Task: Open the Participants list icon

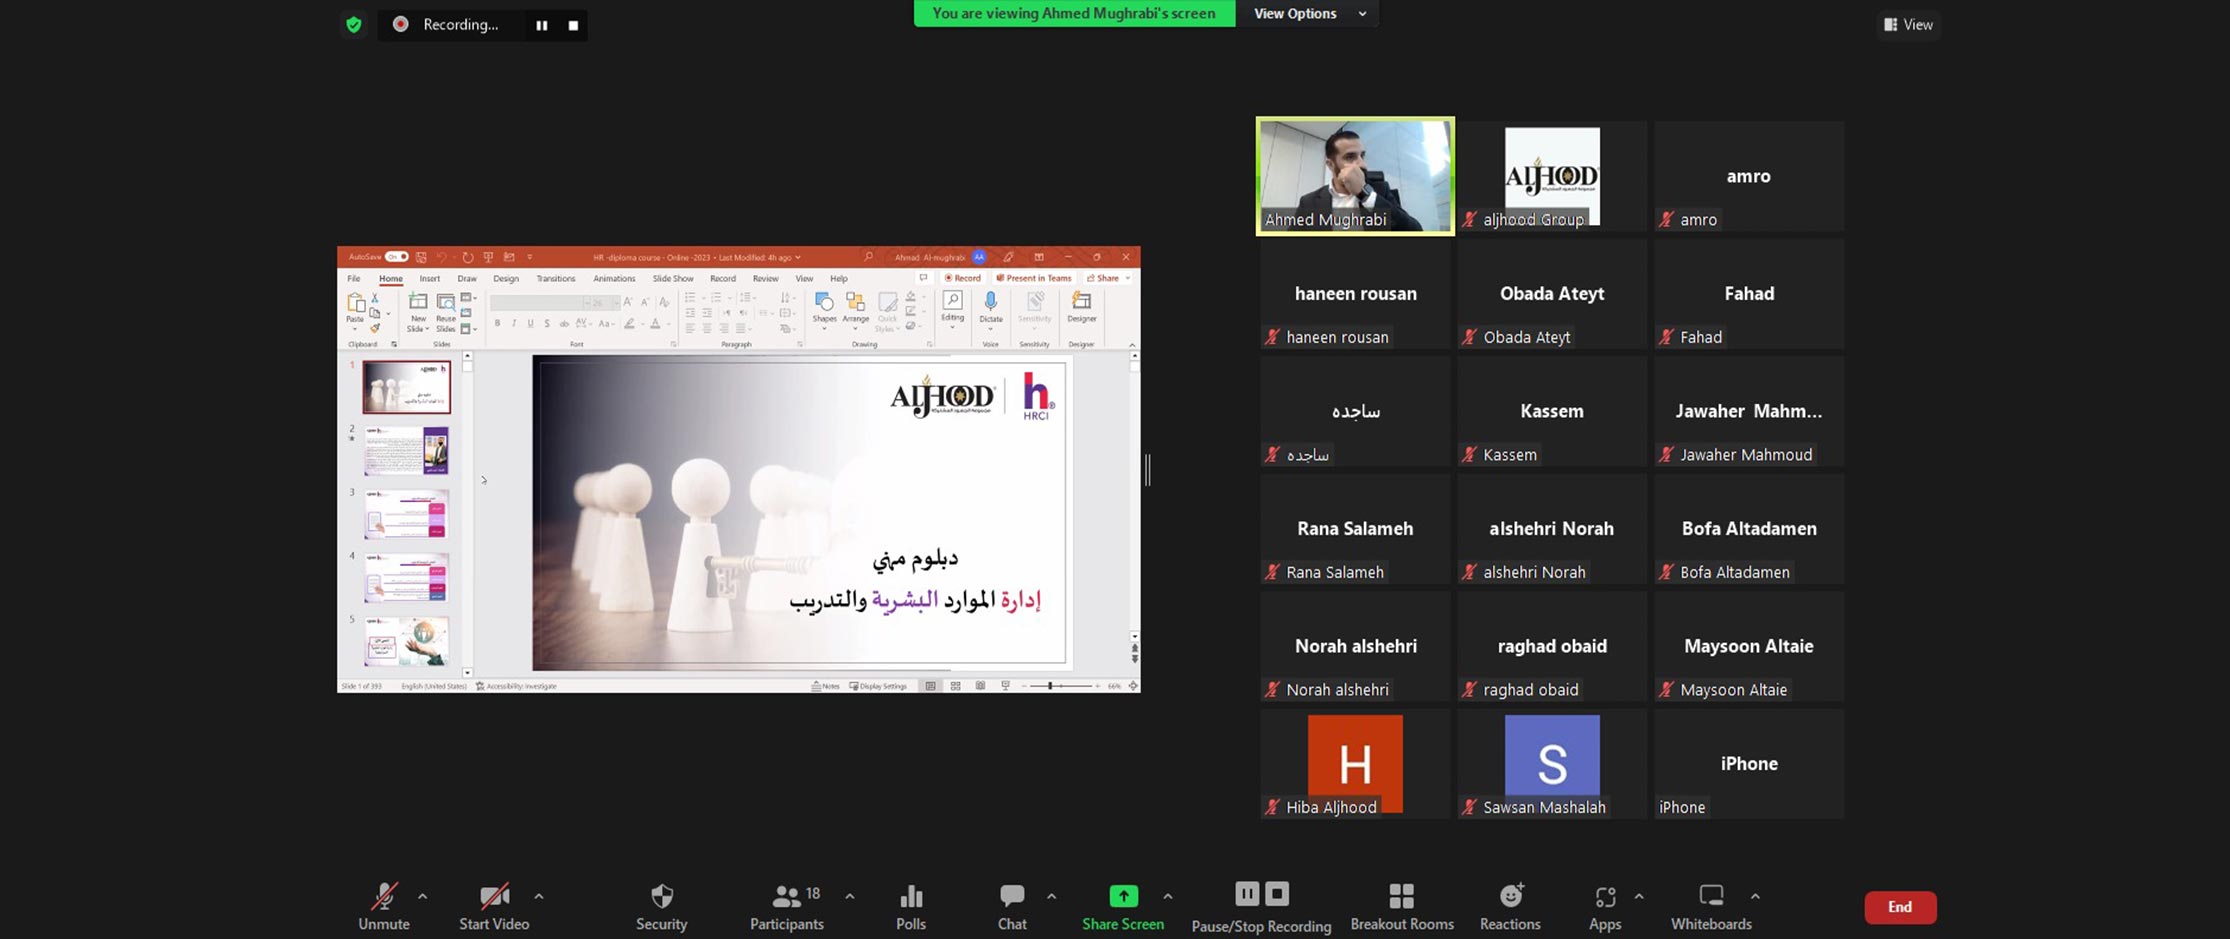Action: coord(787,896)
